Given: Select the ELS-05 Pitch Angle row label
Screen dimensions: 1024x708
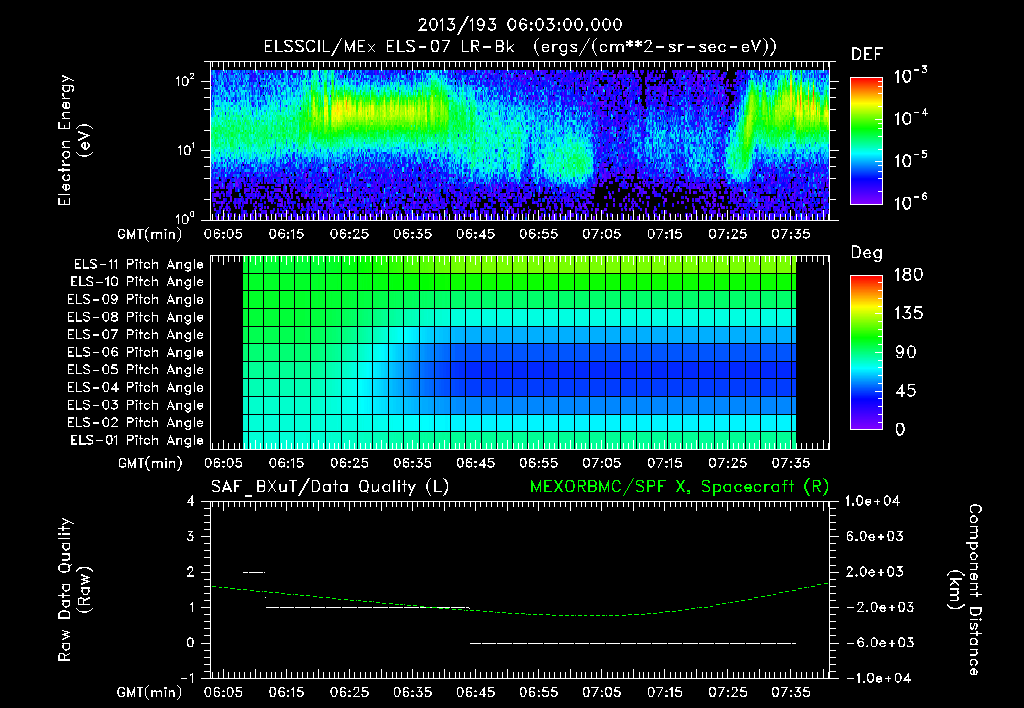Looking at the screenshot, I should click(x=136, y=370).
